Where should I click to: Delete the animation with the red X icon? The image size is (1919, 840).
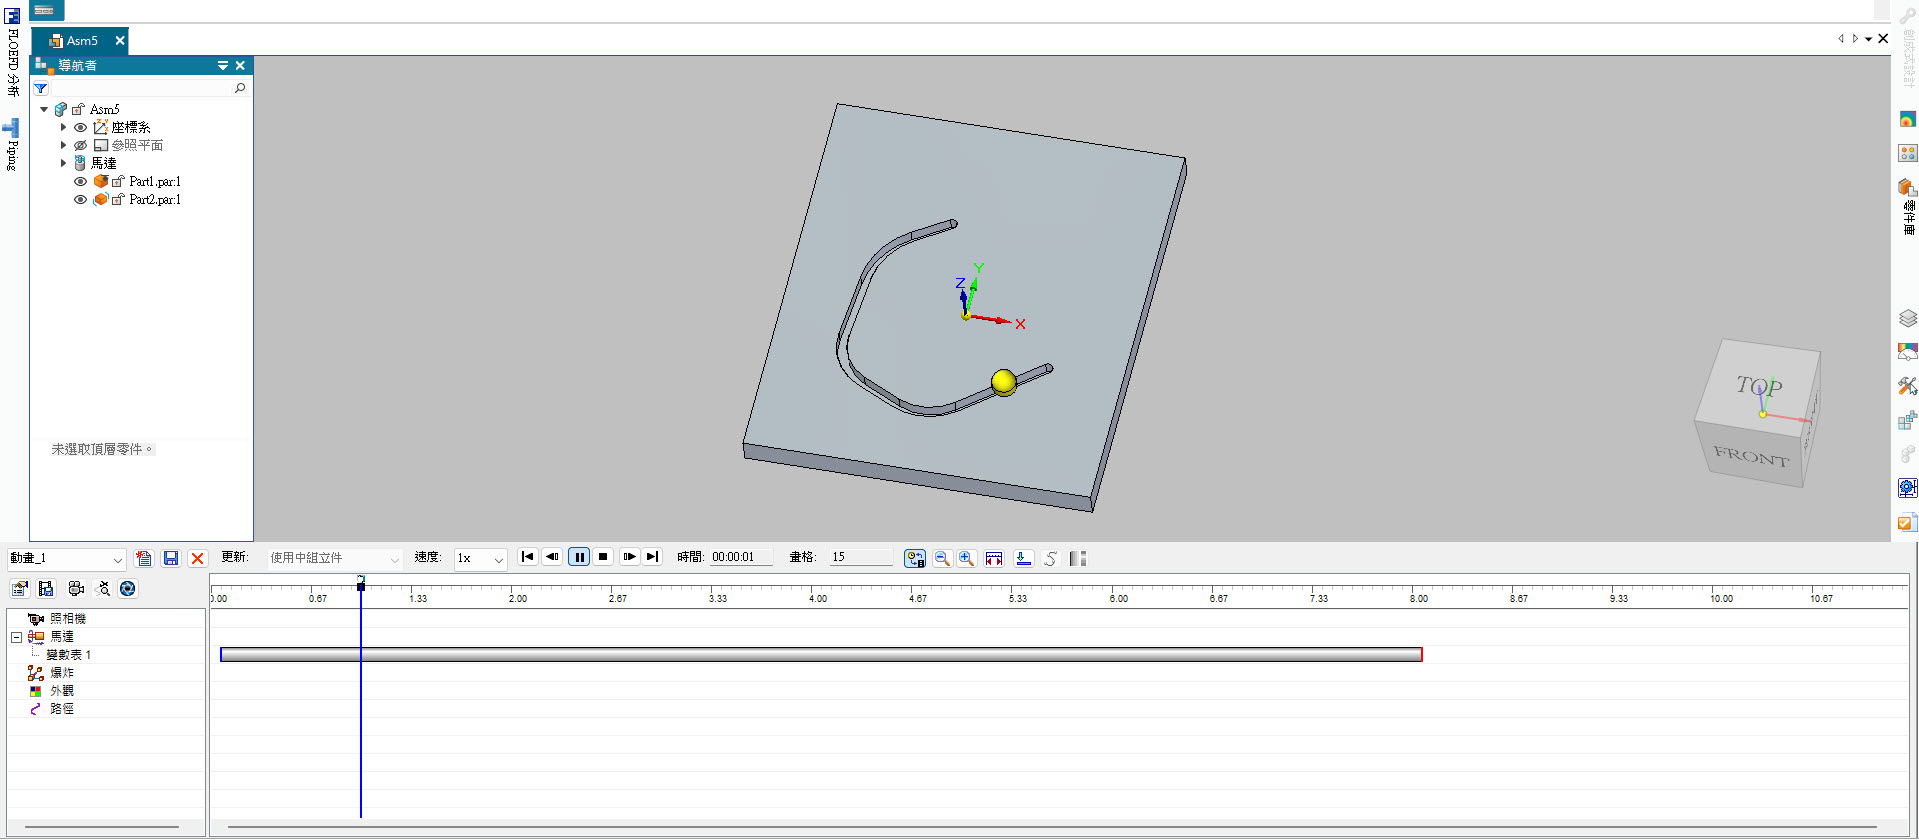[x=197, y=558]
